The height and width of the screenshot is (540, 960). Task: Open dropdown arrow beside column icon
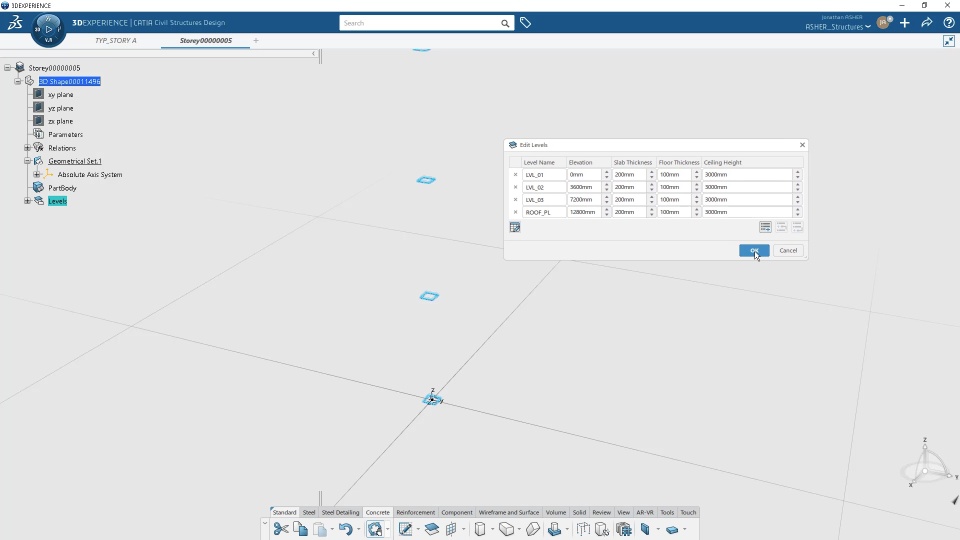click(492, 530)
